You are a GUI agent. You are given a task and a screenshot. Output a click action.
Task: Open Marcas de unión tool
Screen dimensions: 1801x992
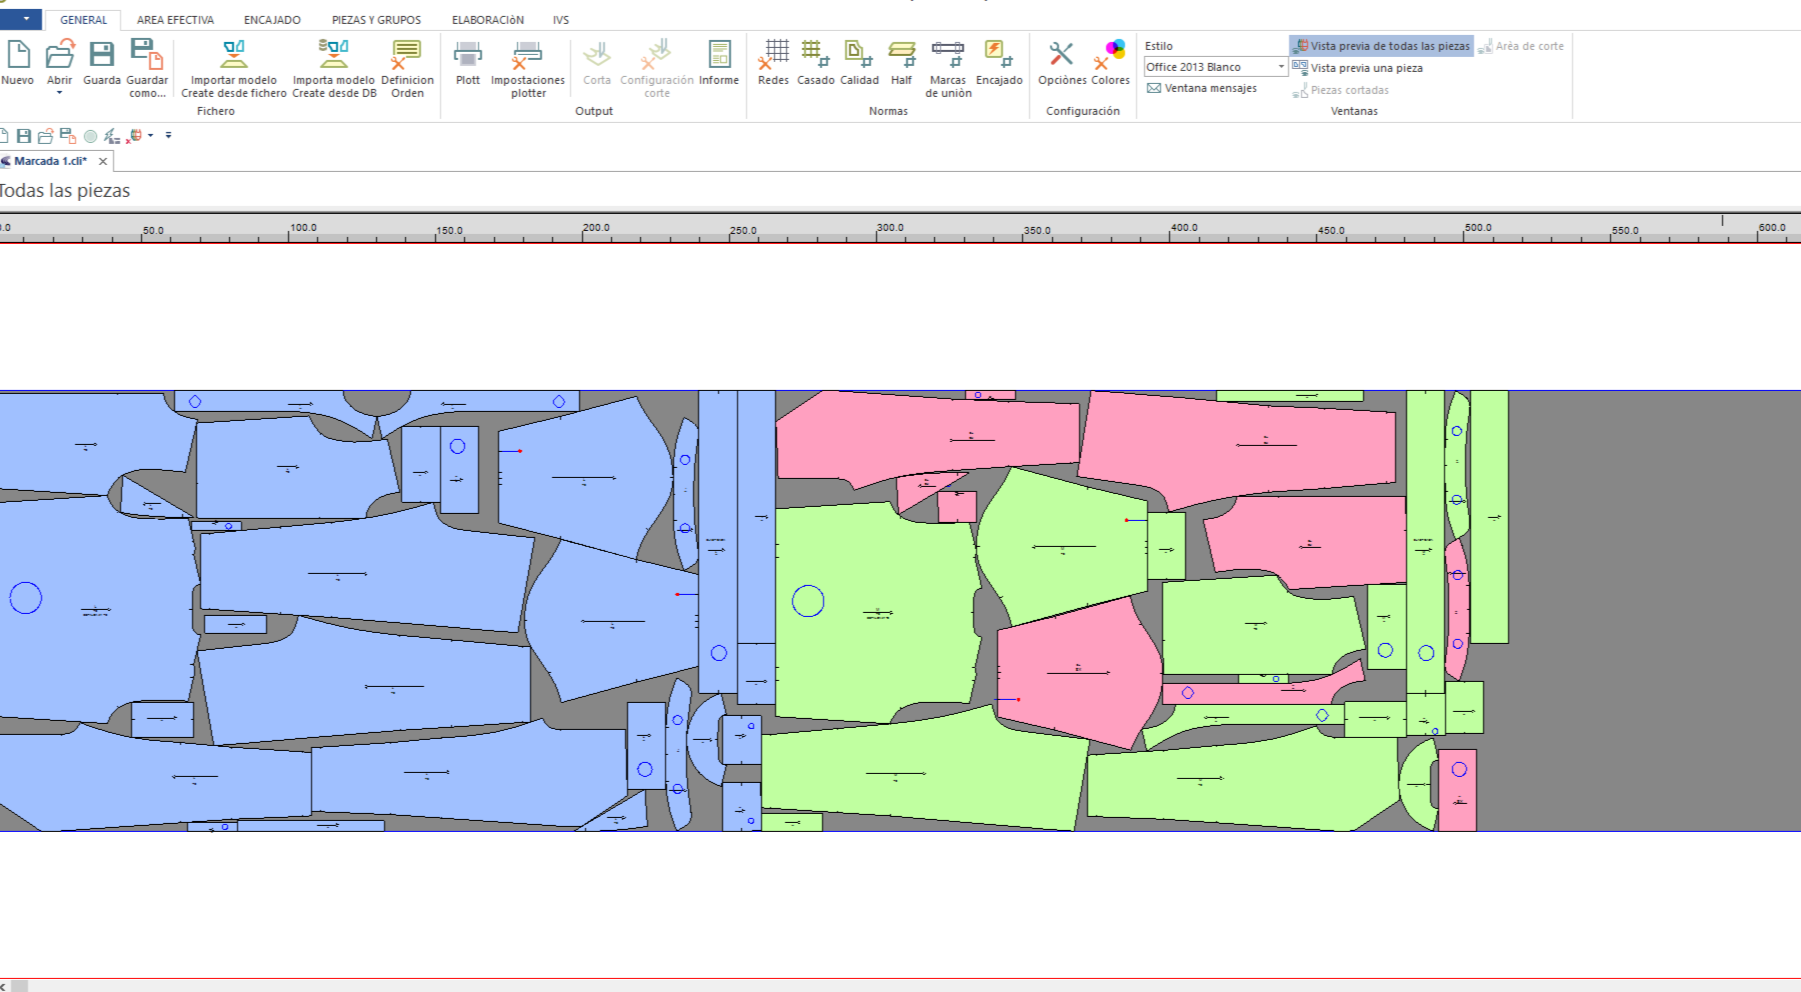(947, 55)
